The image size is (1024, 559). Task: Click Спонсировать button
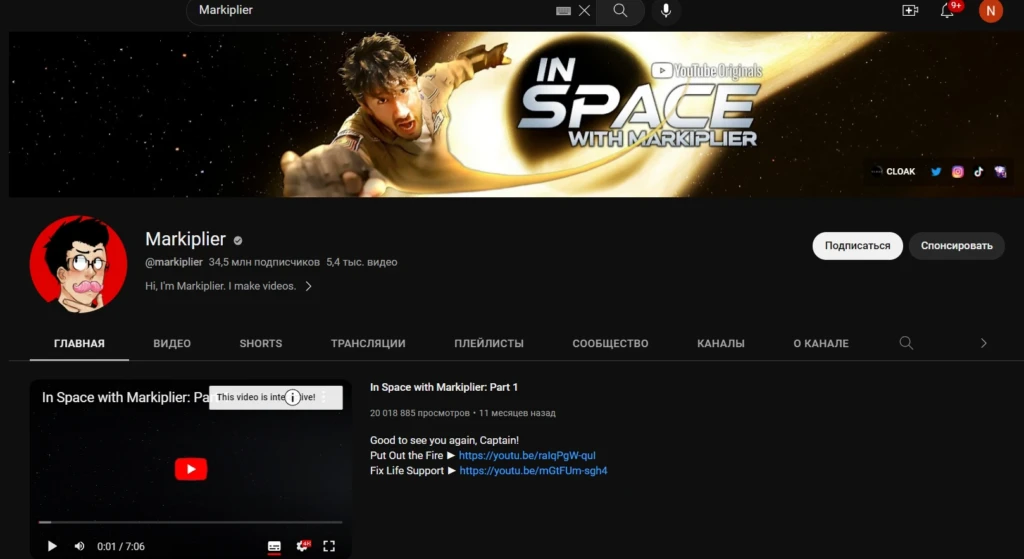[957, 246]
